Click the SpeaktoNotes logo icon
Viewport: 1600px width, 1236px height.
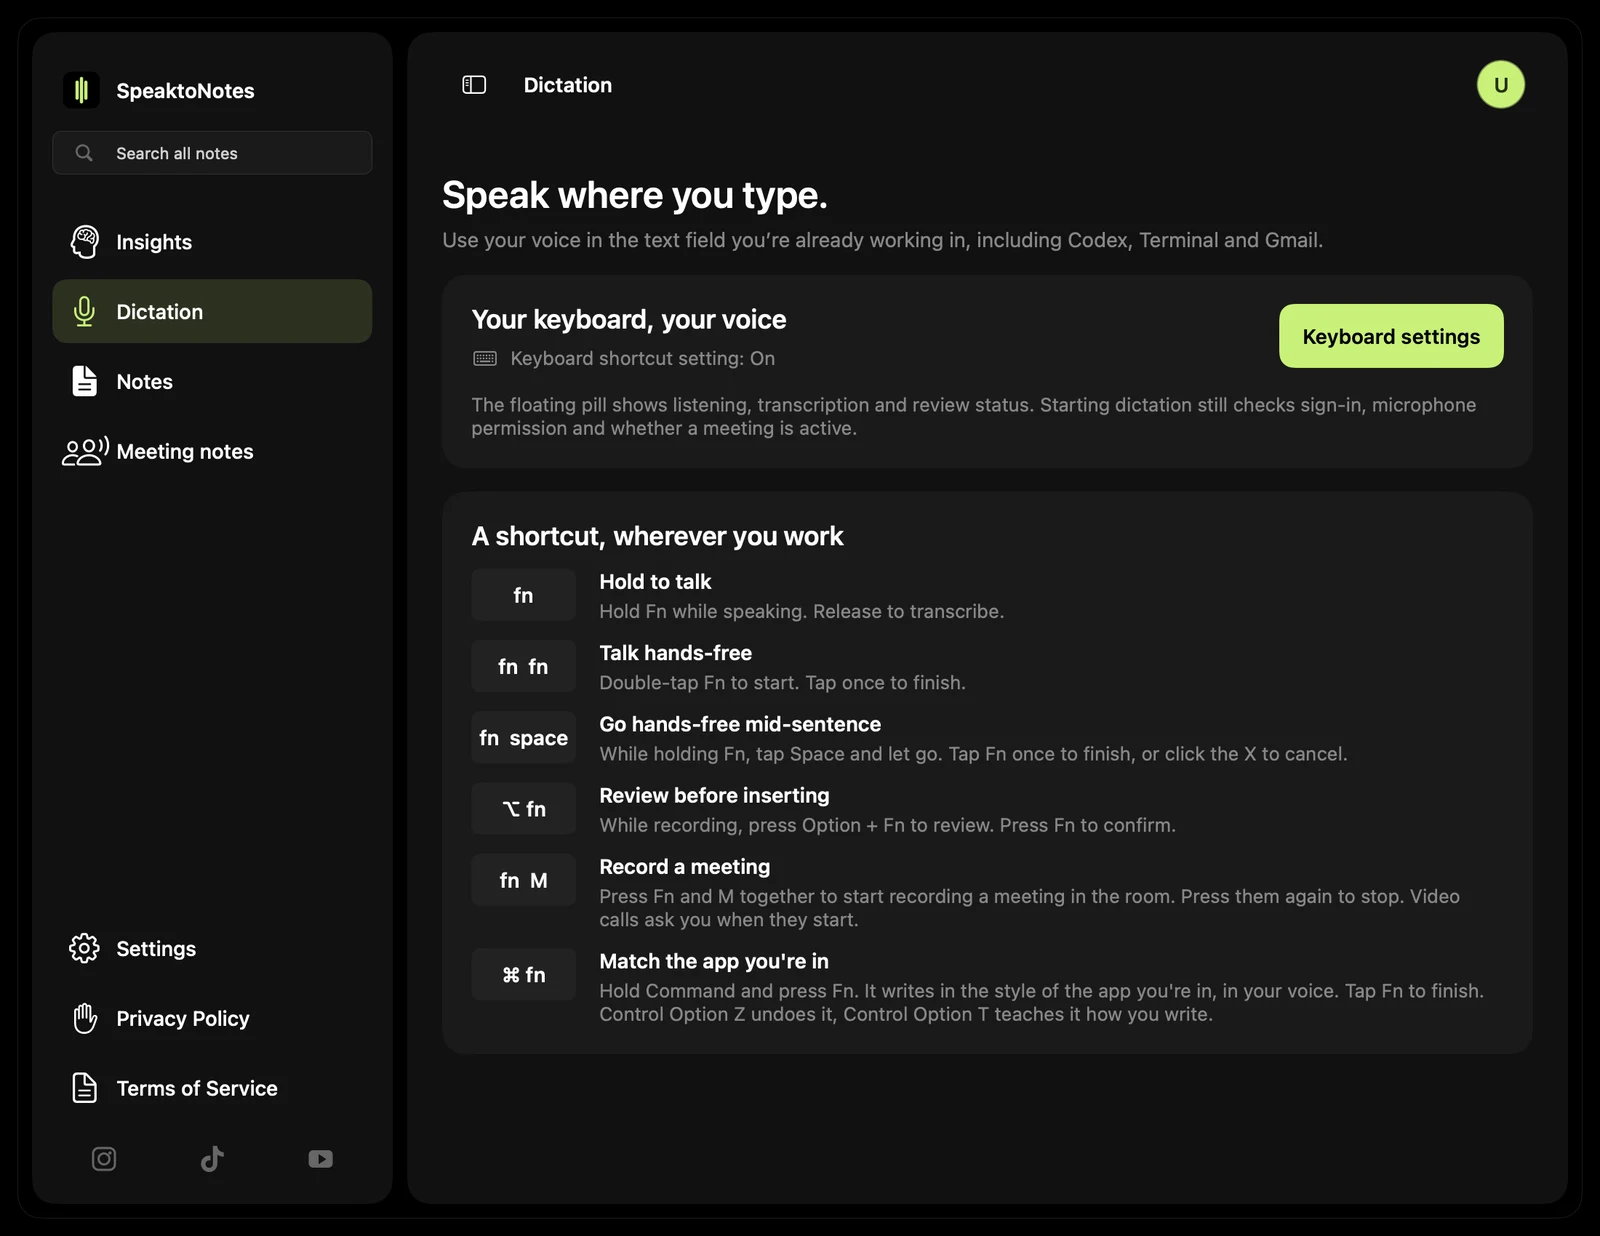coord(81,90)
